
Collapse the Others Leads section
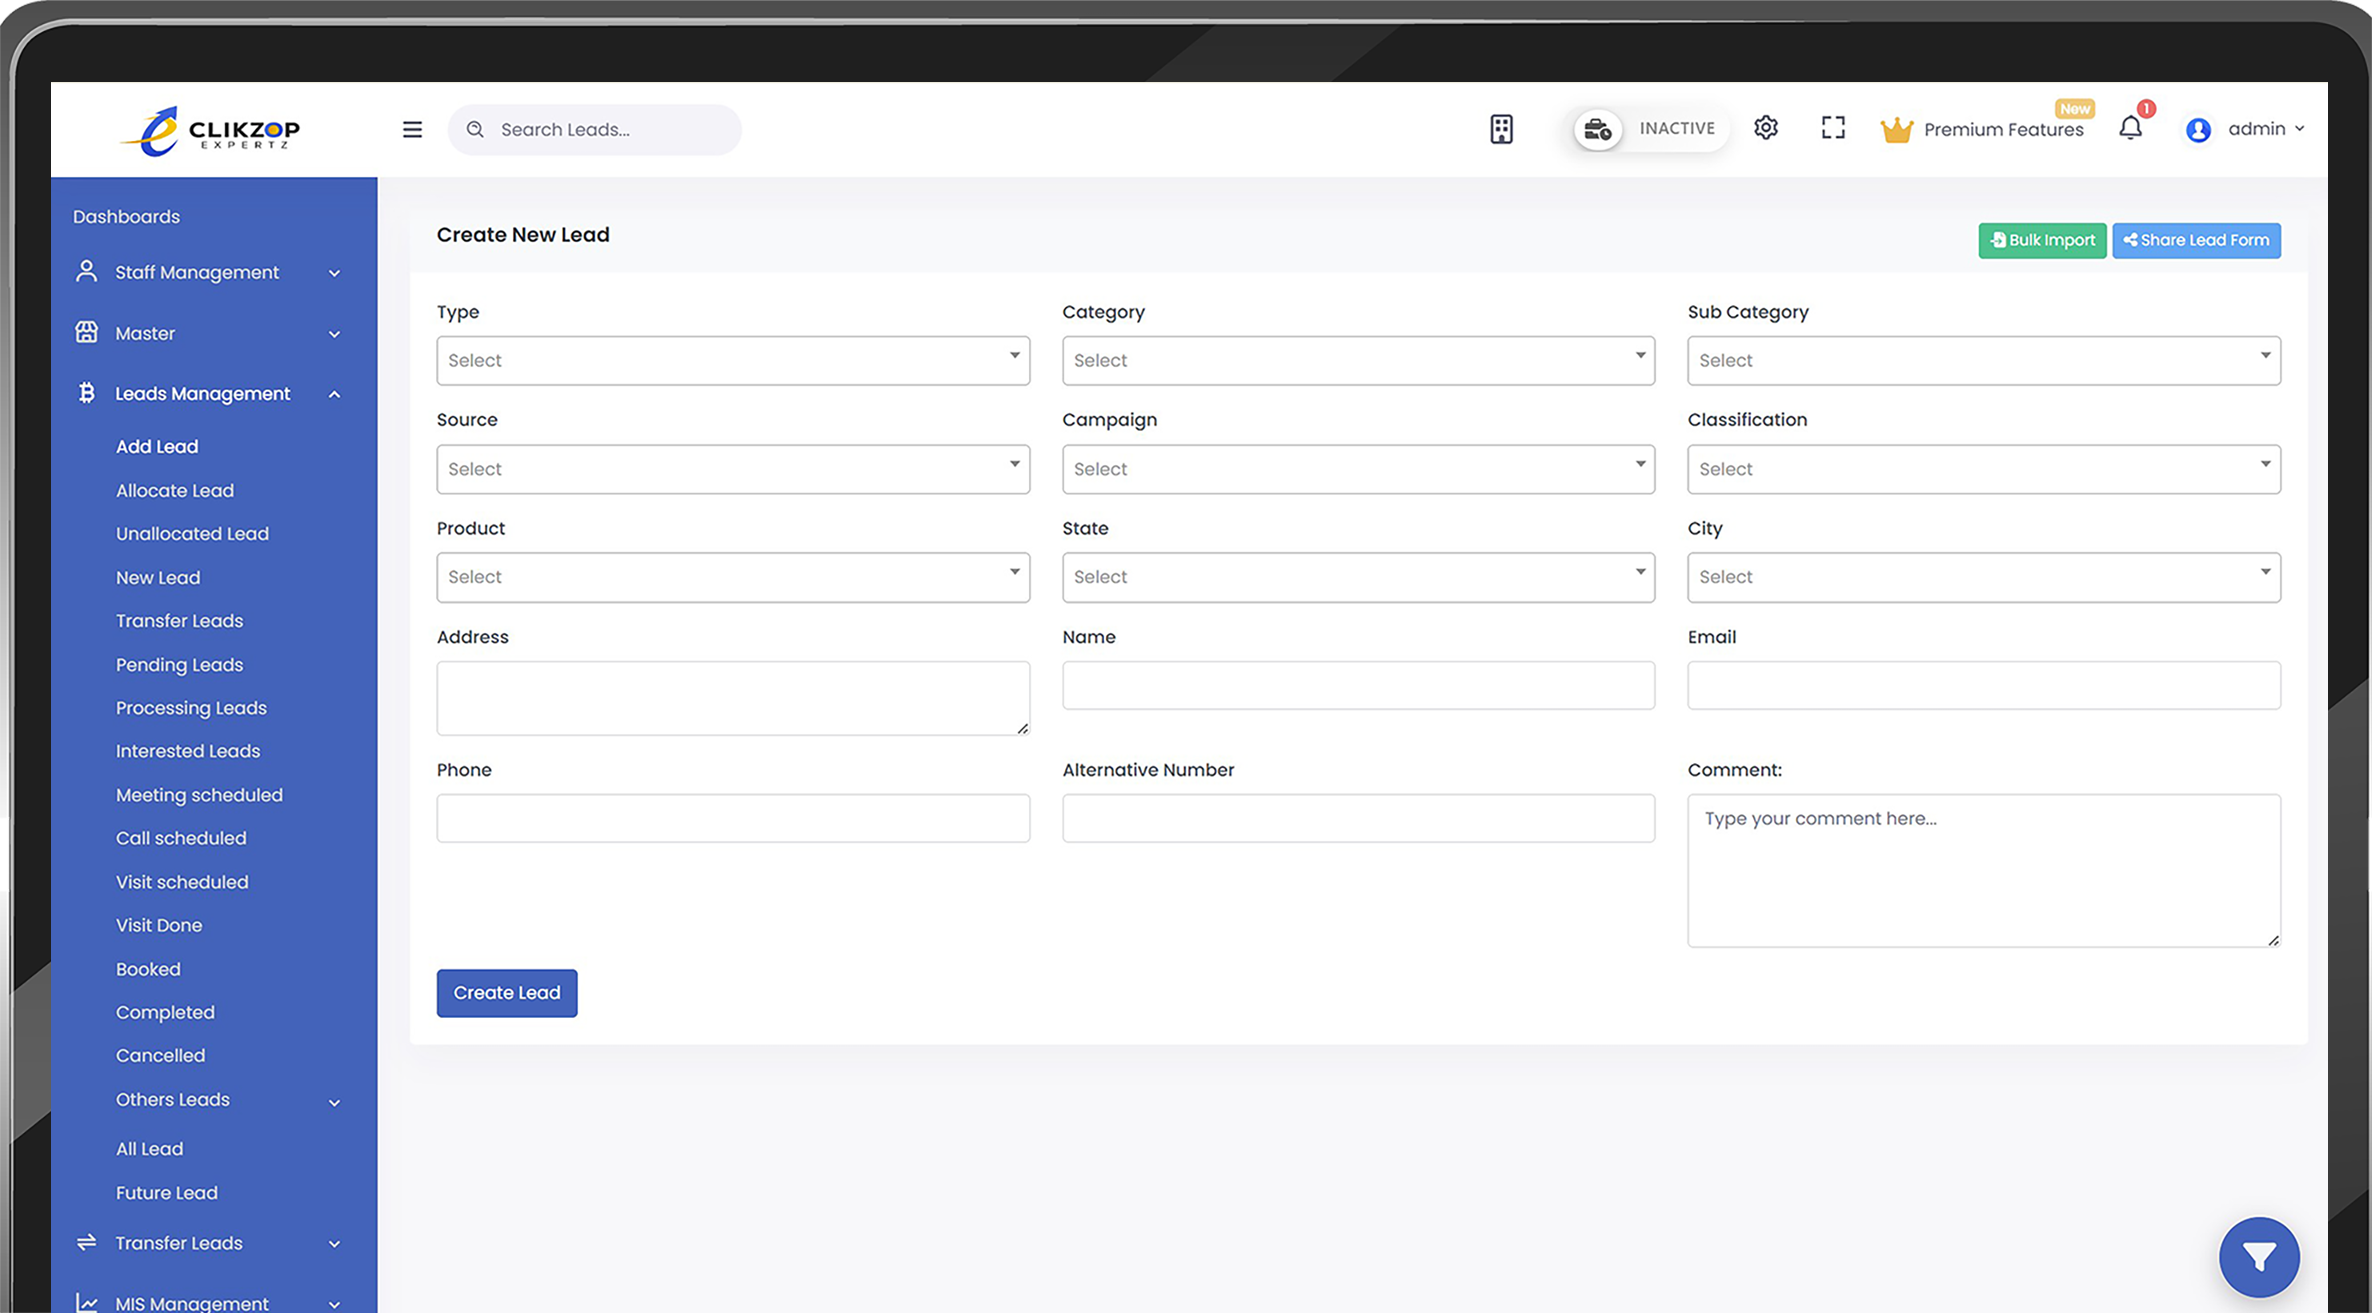click(x=334, y=1101)
